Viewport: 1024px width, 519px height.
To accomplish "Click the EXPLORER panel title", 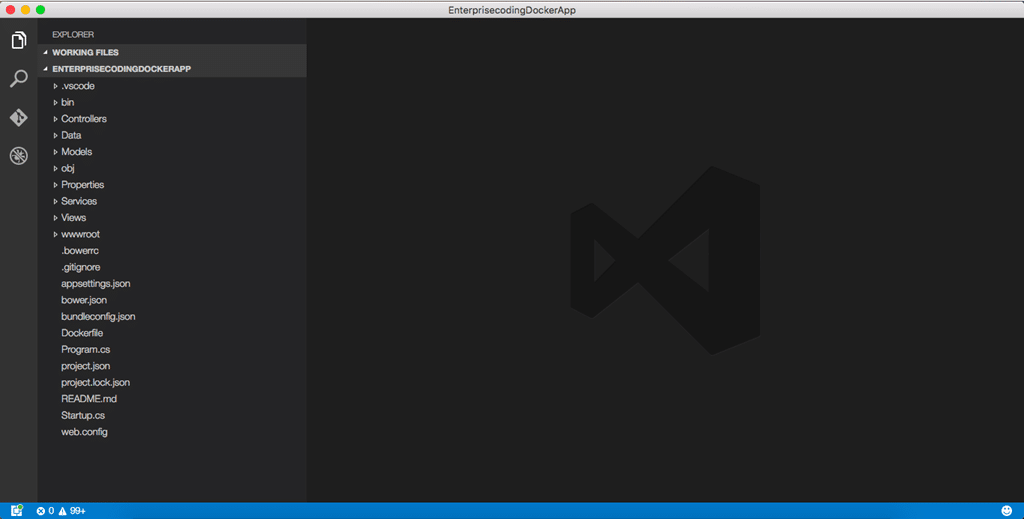I will coord(73,35).
